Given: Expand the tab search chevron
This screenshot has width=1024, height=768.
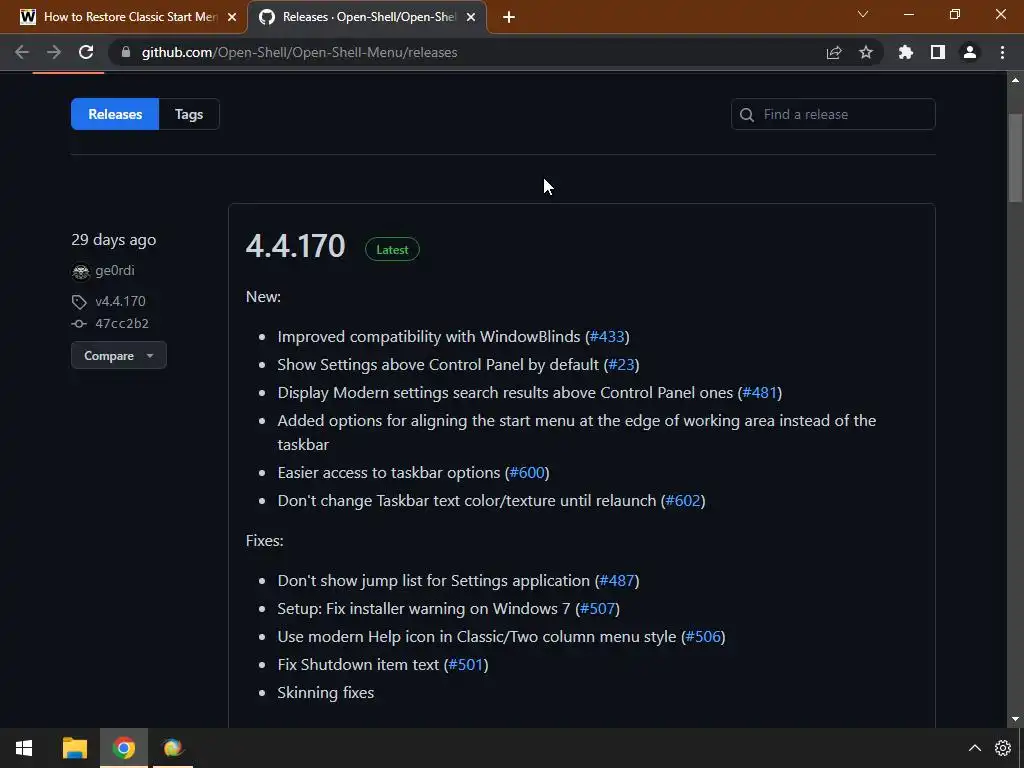Looking at the screenshot, I should pos(863,14).
